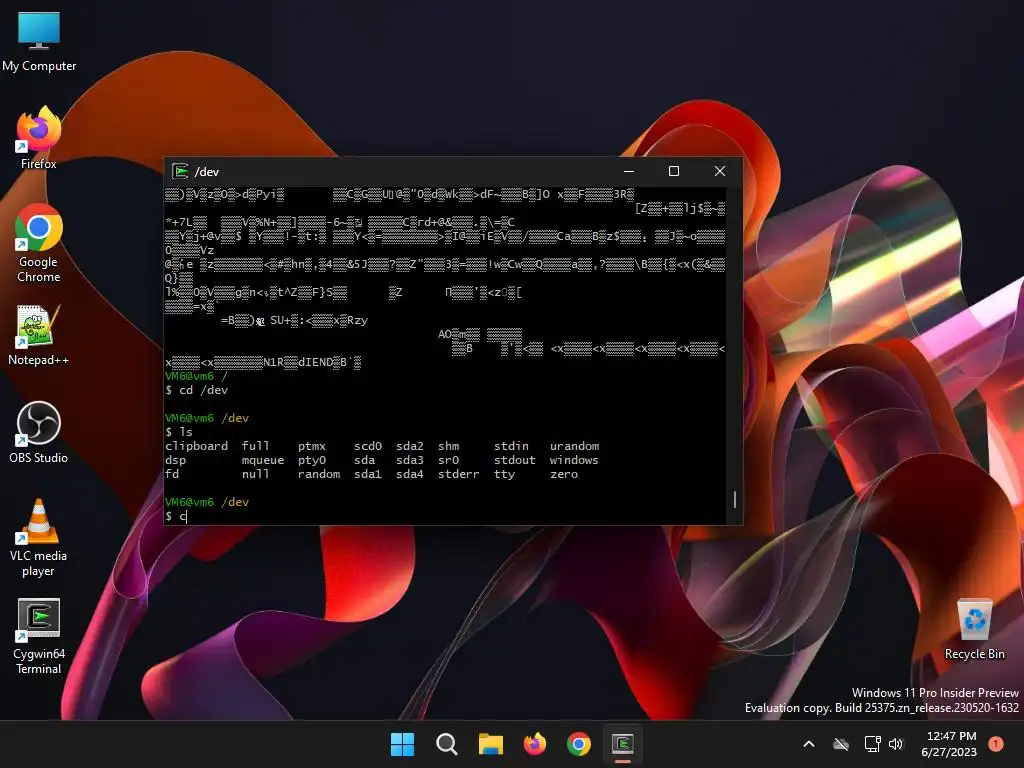Click the '$ cd /dev' command line
1024x768 pixels.
[197, 390]
